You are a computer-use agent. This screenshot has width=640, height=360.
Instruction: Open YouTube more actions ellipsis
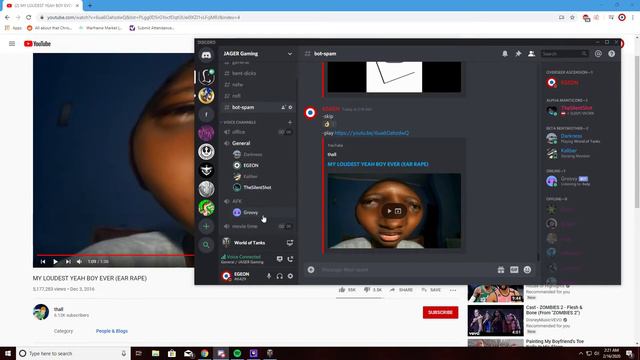[453, 290]
